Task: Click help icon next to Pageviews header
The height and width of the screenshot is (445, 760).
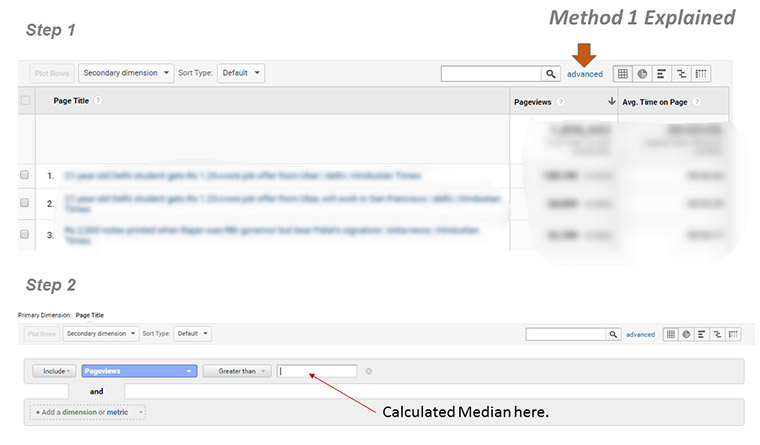Action: pos(561,102)
